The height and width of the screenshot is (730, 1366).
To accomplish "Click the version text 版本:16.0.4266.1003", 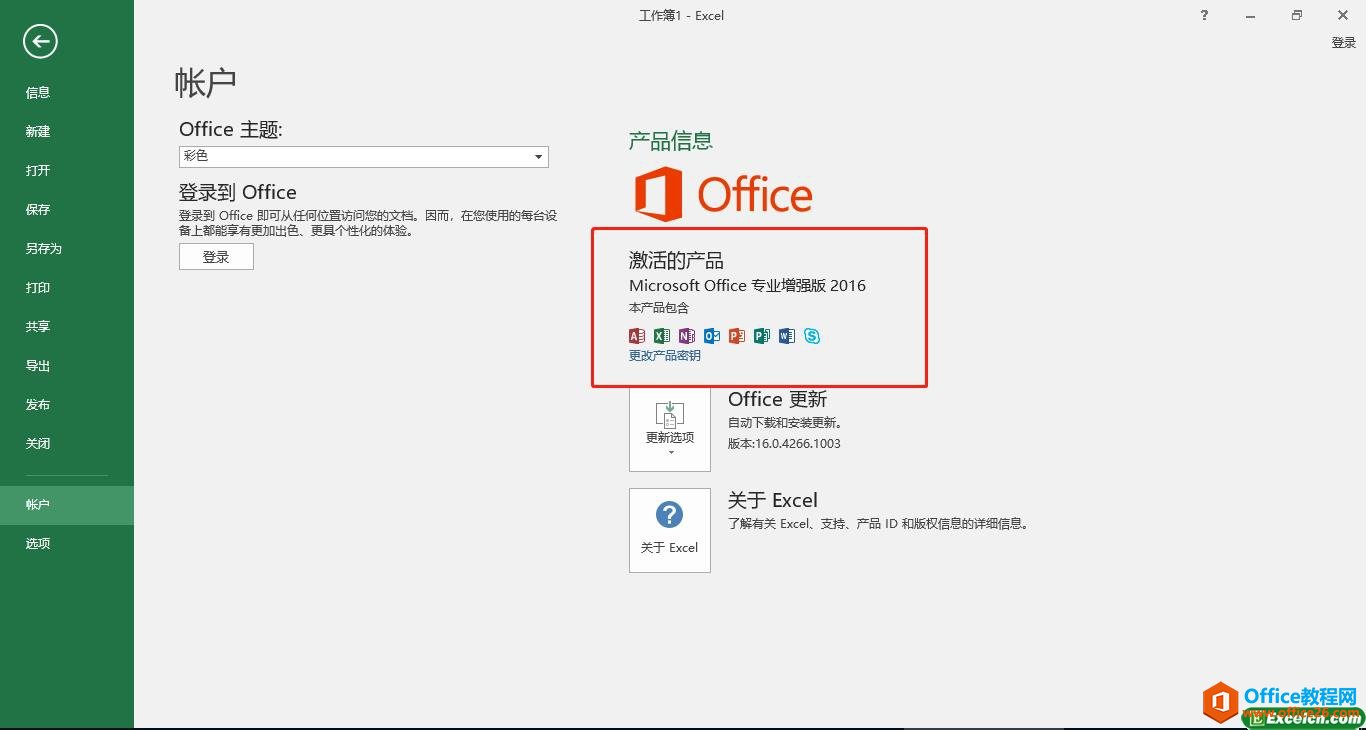I will [784, 444].
